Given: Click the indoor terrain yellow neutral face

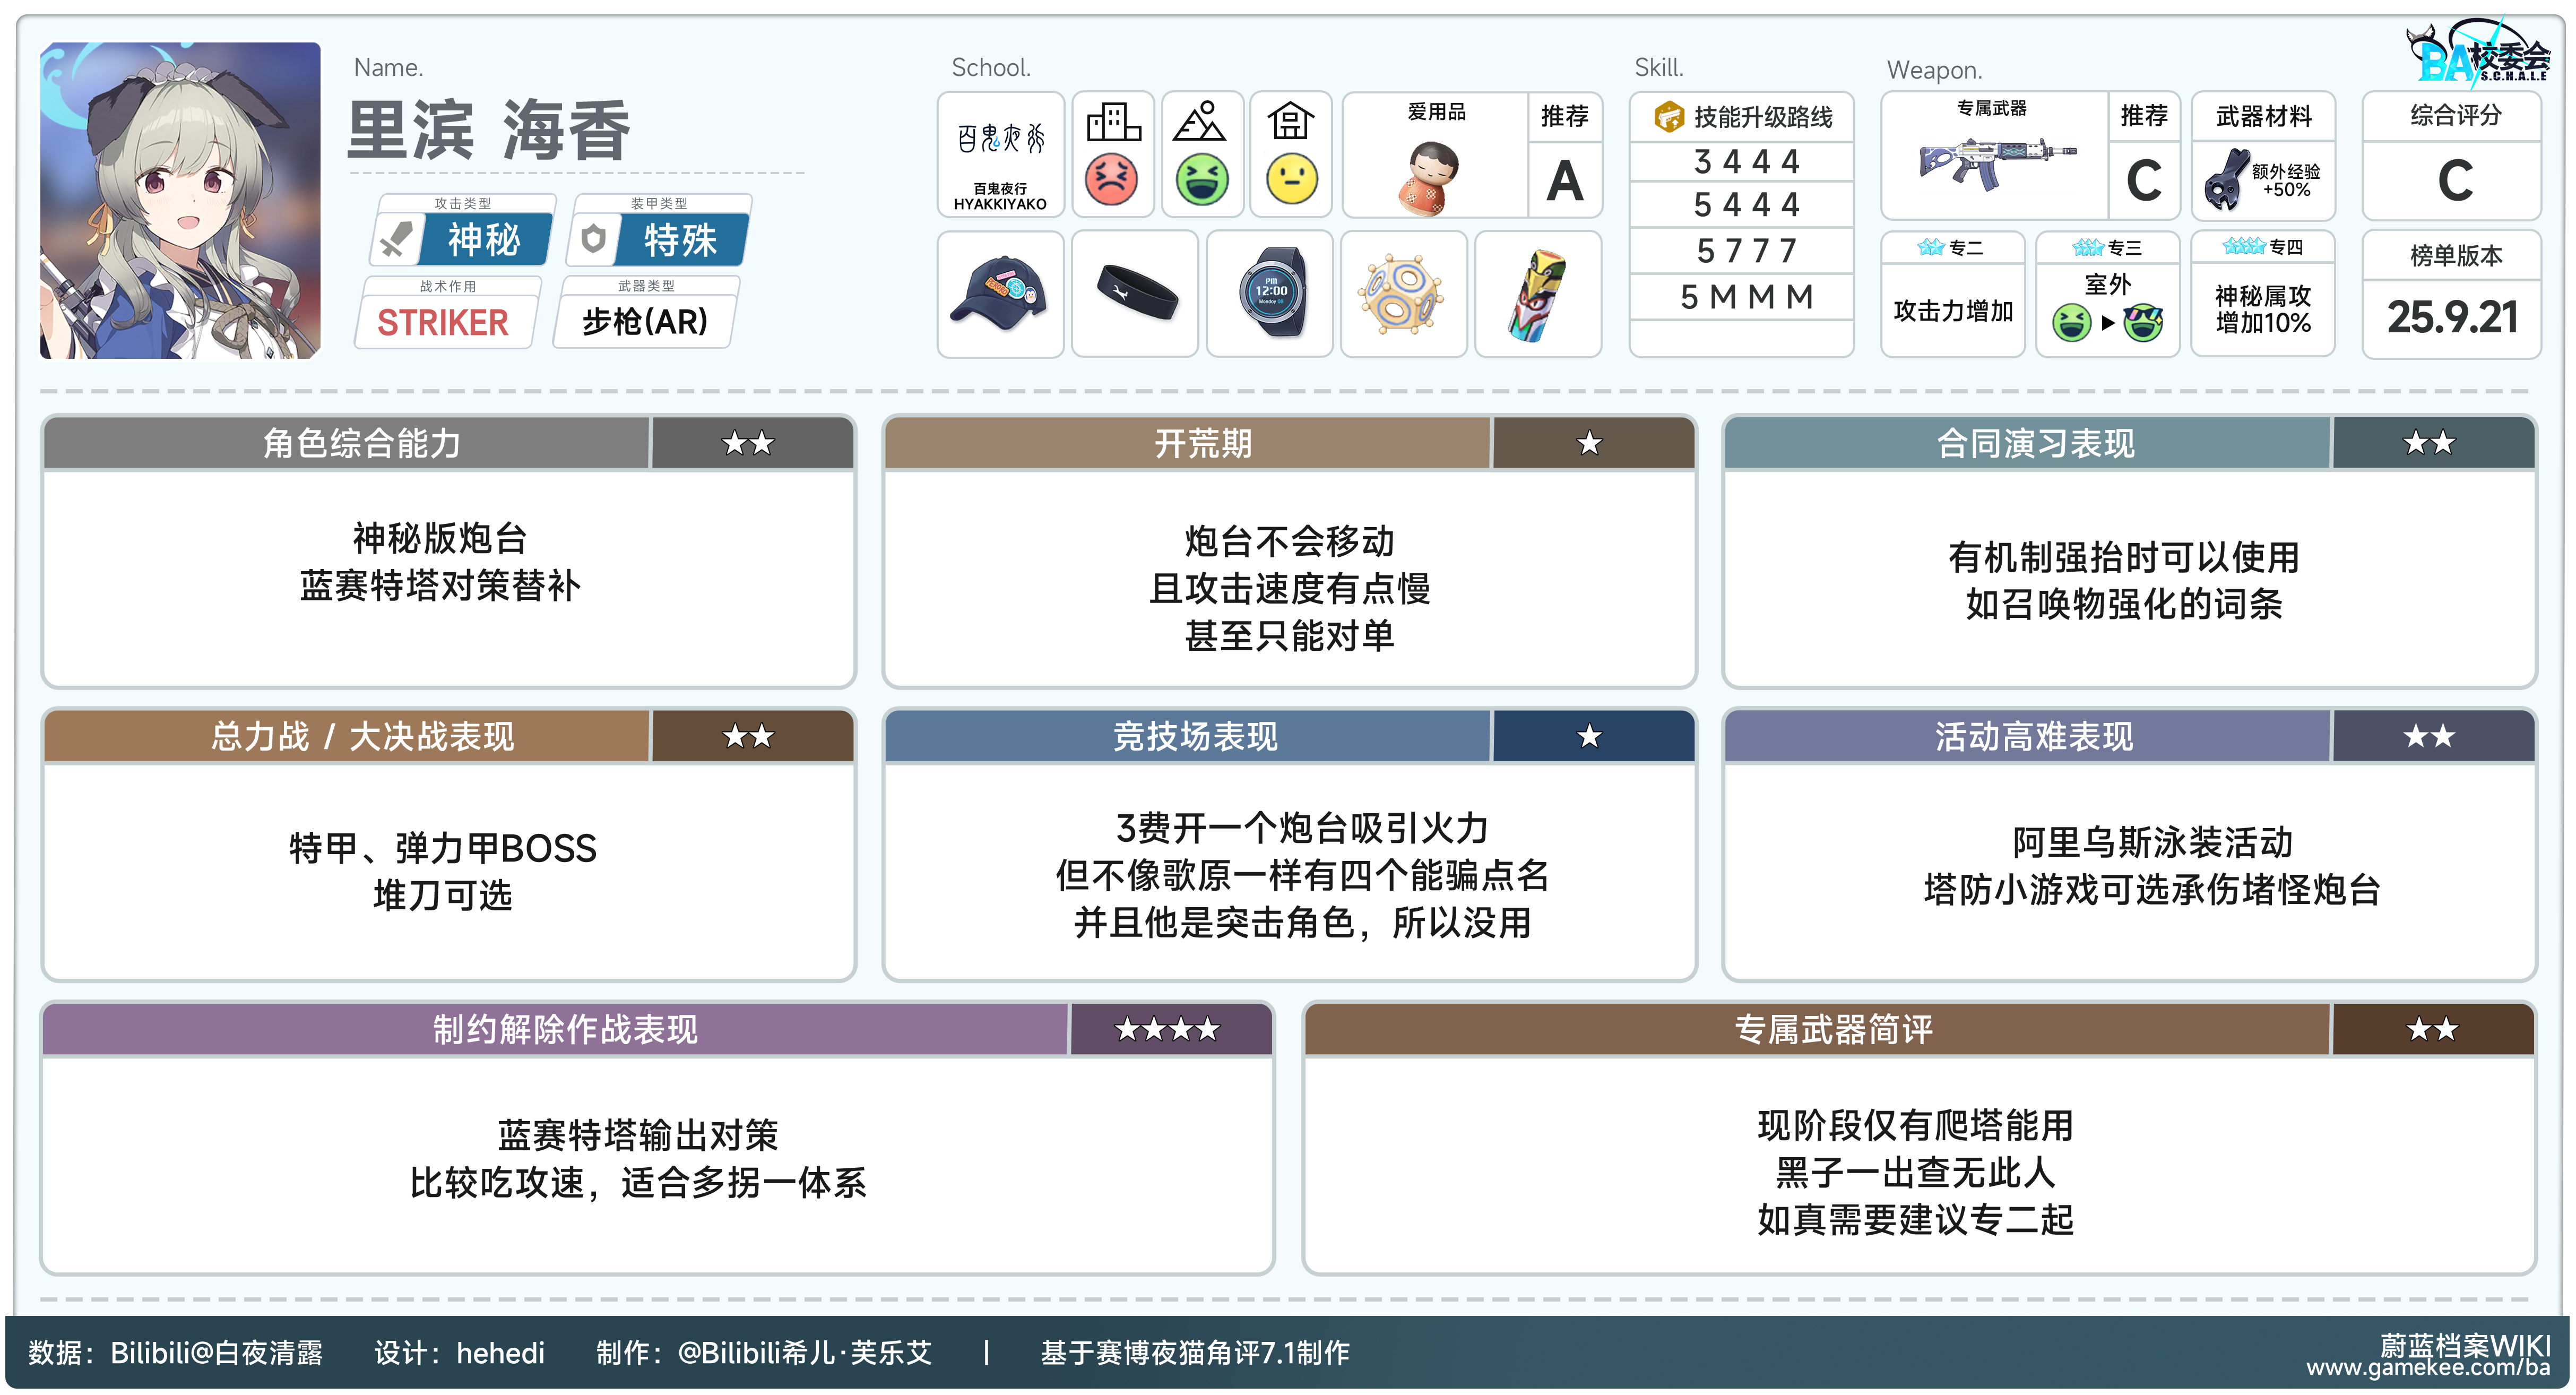Looking at the screenshot, I should [1291, 180].
